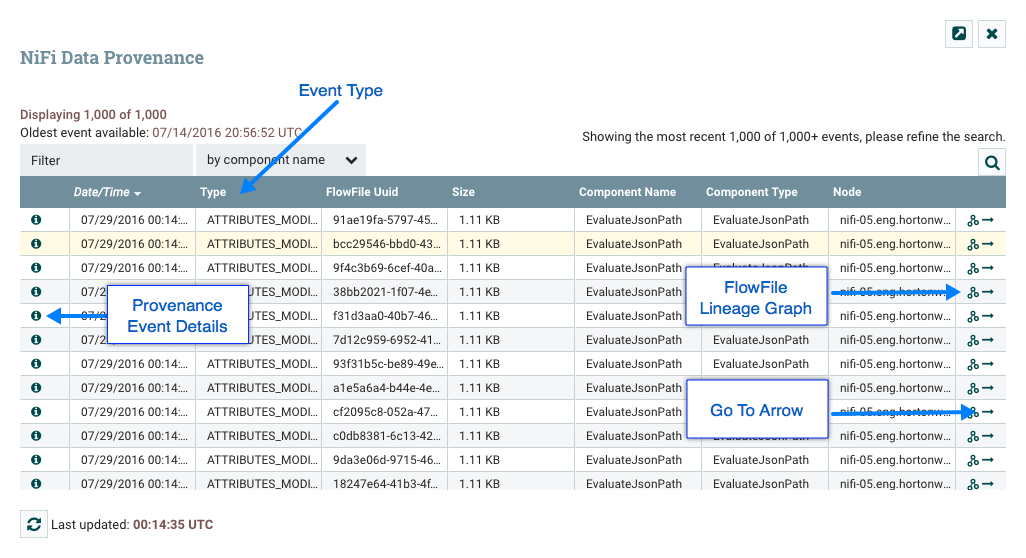Expand the 'by component name' filter dropdown
Image resolution: width=1026 pixels, height=558 pixels.
[x=281, y=160]
